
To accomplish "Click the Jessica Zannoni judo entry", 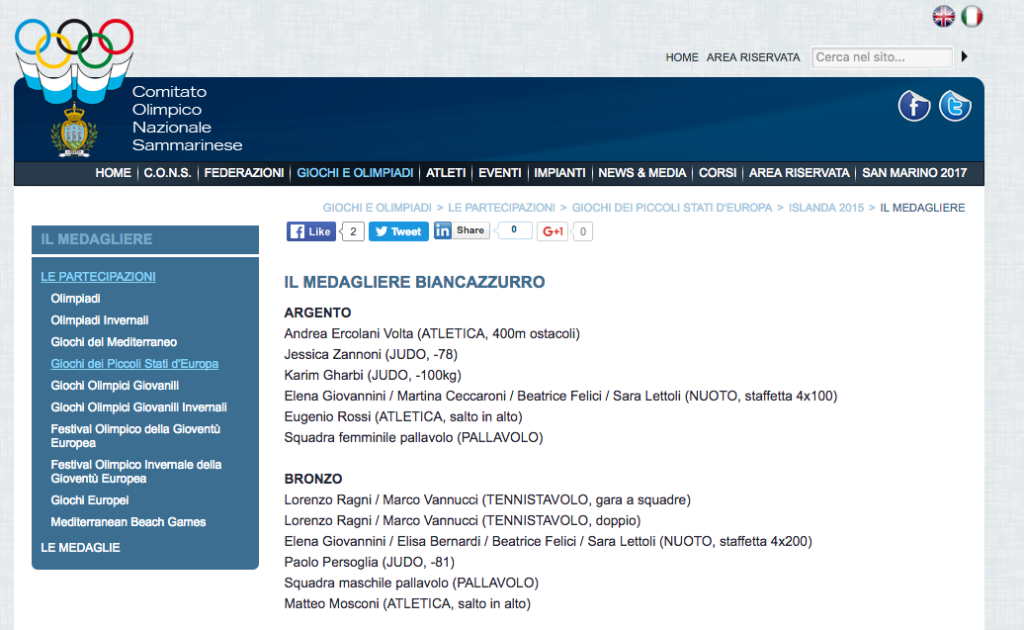I will click(370, 354).
